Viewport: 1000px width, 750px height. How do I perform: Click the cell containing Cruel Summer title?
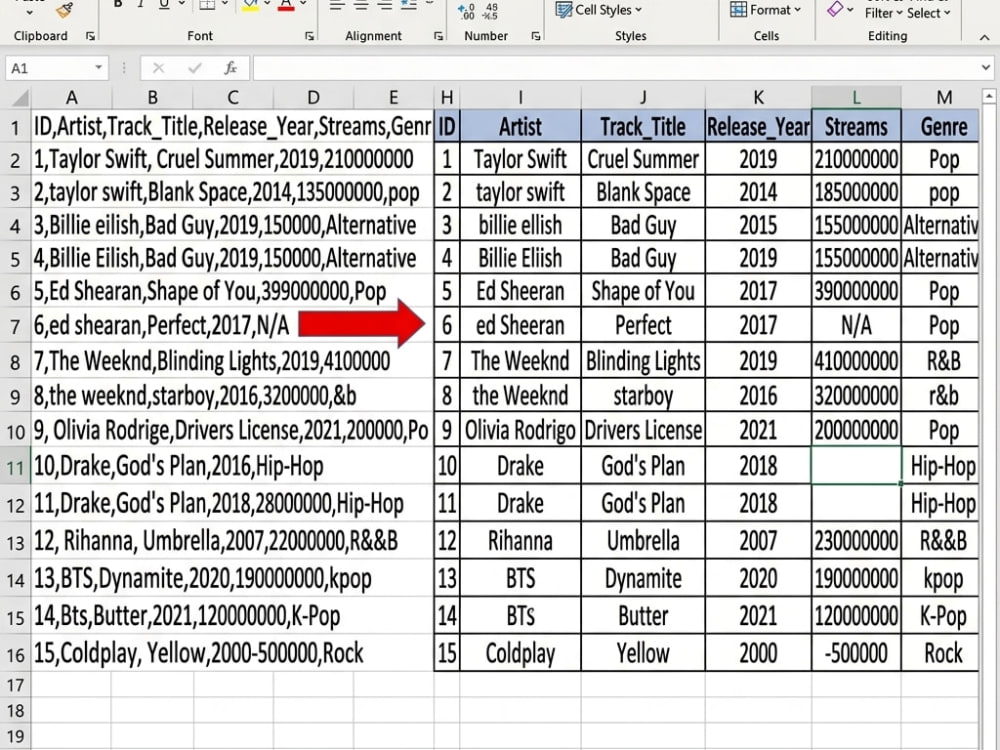pyautogui.click(x=643, y=159)
